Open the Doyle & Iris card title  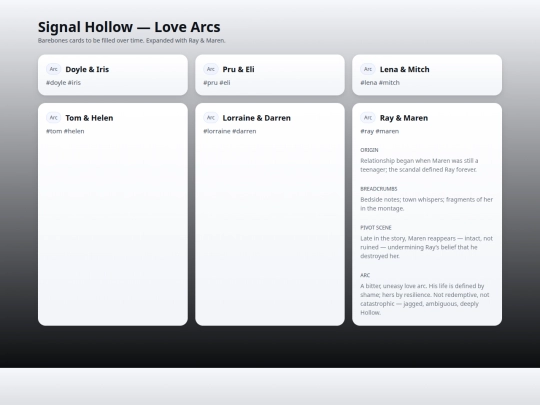[87, 69]
